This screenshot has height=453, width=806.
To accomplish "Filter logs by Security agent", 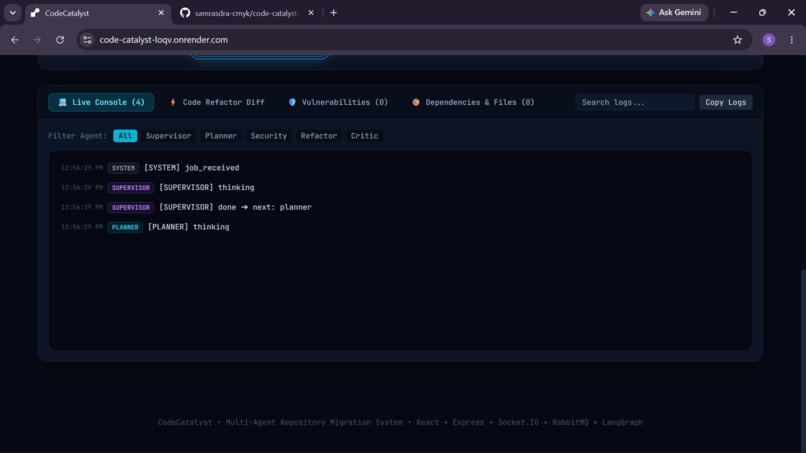I will tap(268, 136).
